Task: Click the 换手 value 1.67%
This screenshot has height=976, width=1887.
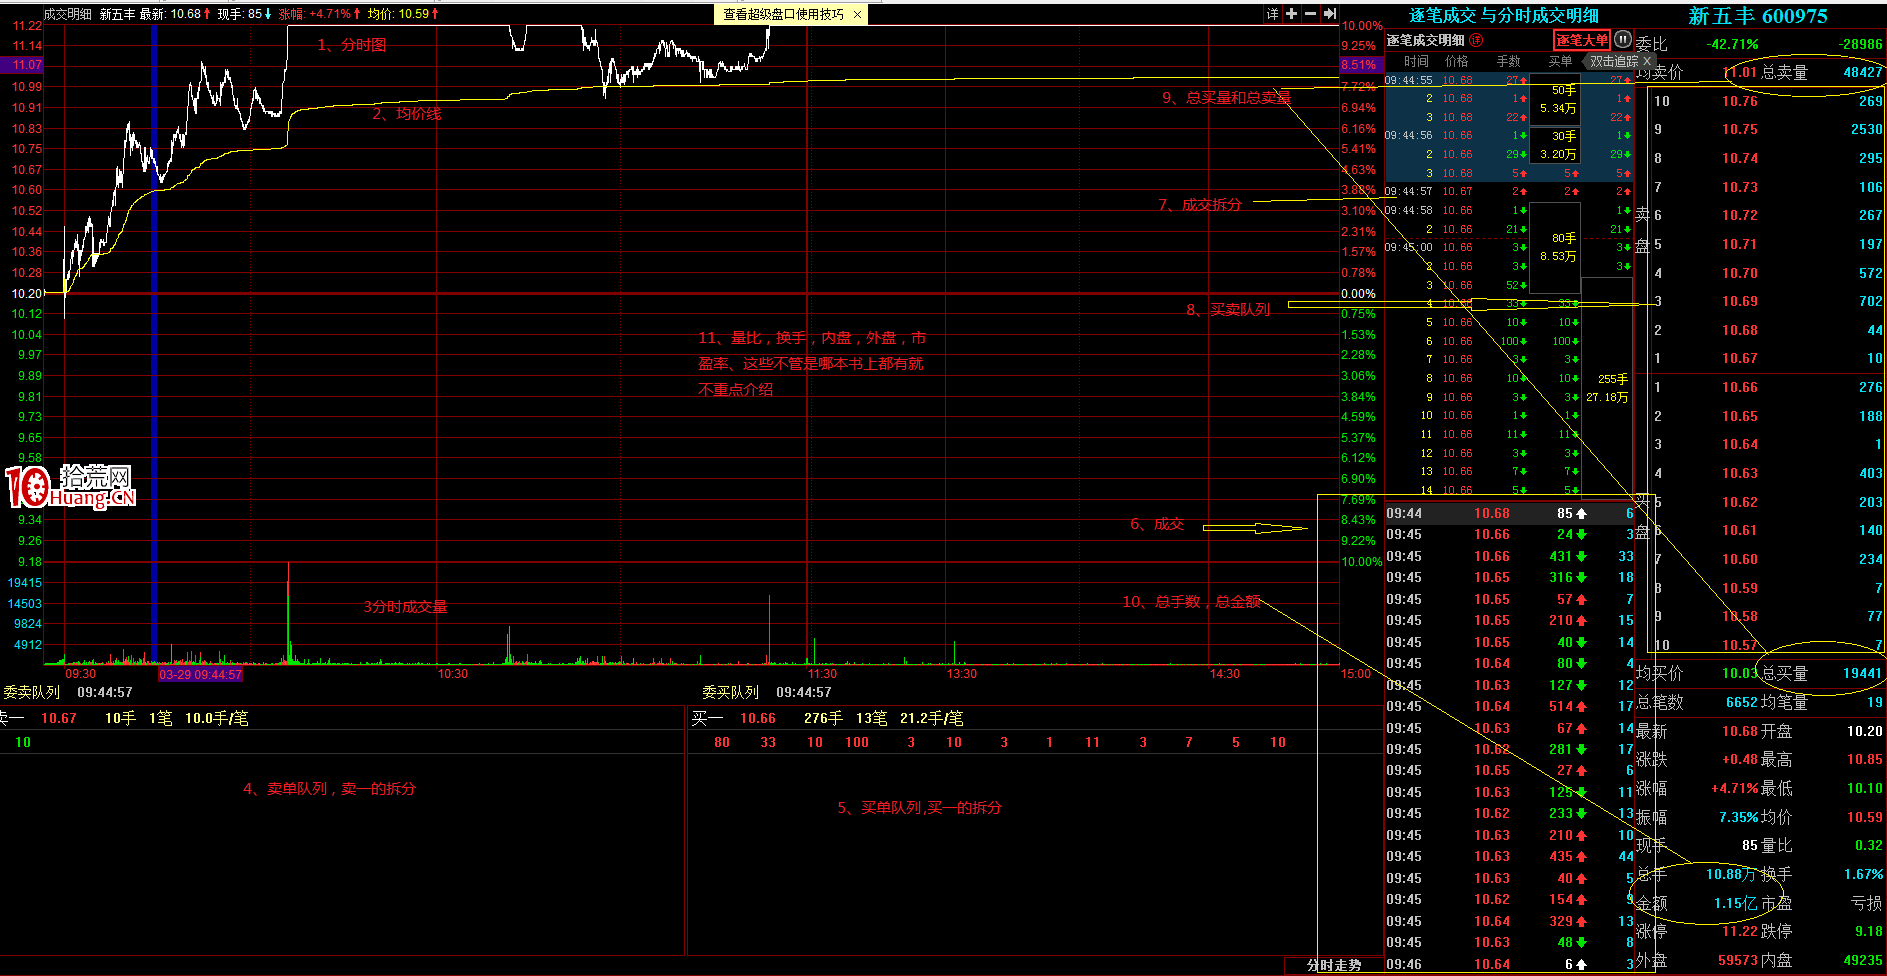Action: [x=1863, y=874]
